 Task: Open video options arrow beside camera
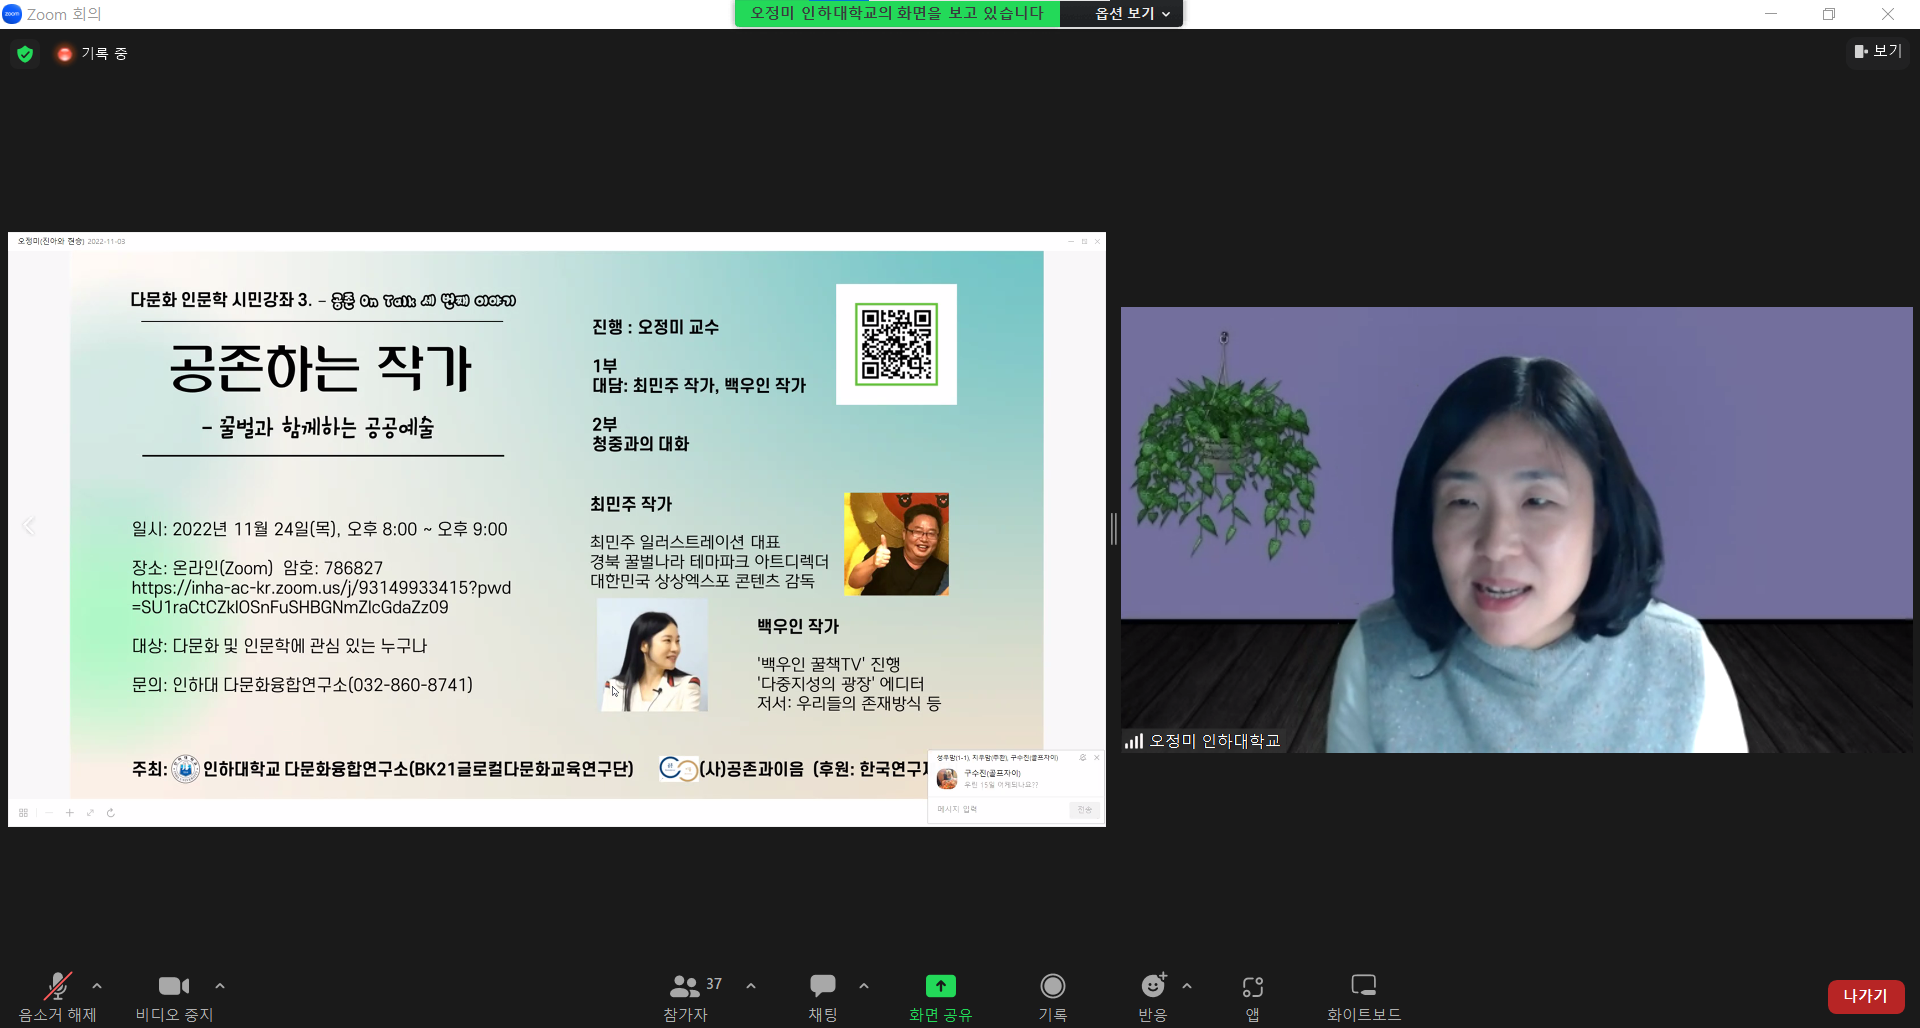(x=220, y=986)
